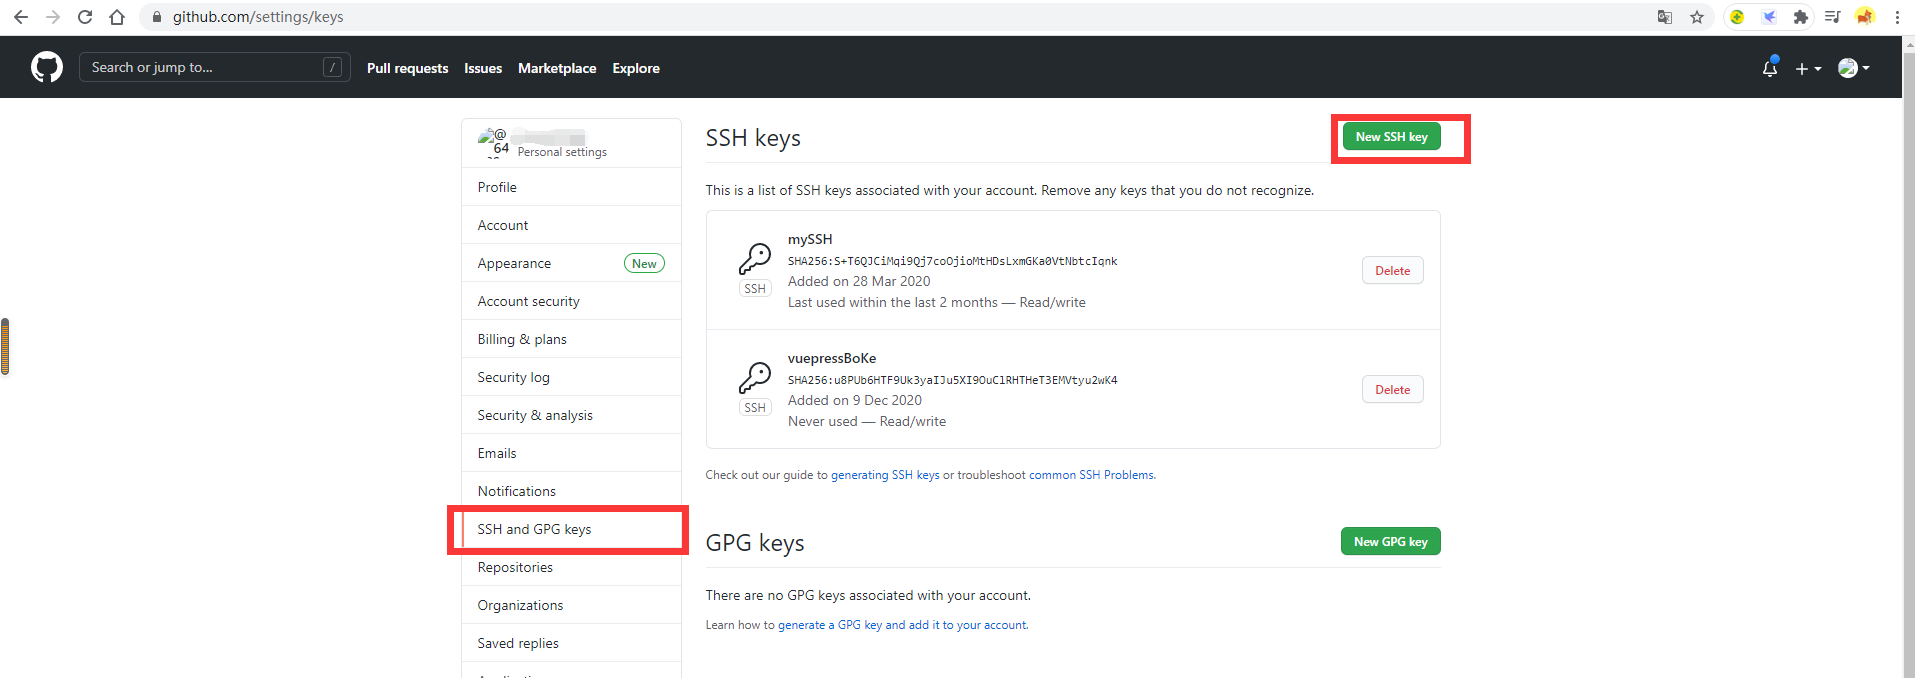
Task: Select Repositories in settings sidebar
Action: [571, 567]
